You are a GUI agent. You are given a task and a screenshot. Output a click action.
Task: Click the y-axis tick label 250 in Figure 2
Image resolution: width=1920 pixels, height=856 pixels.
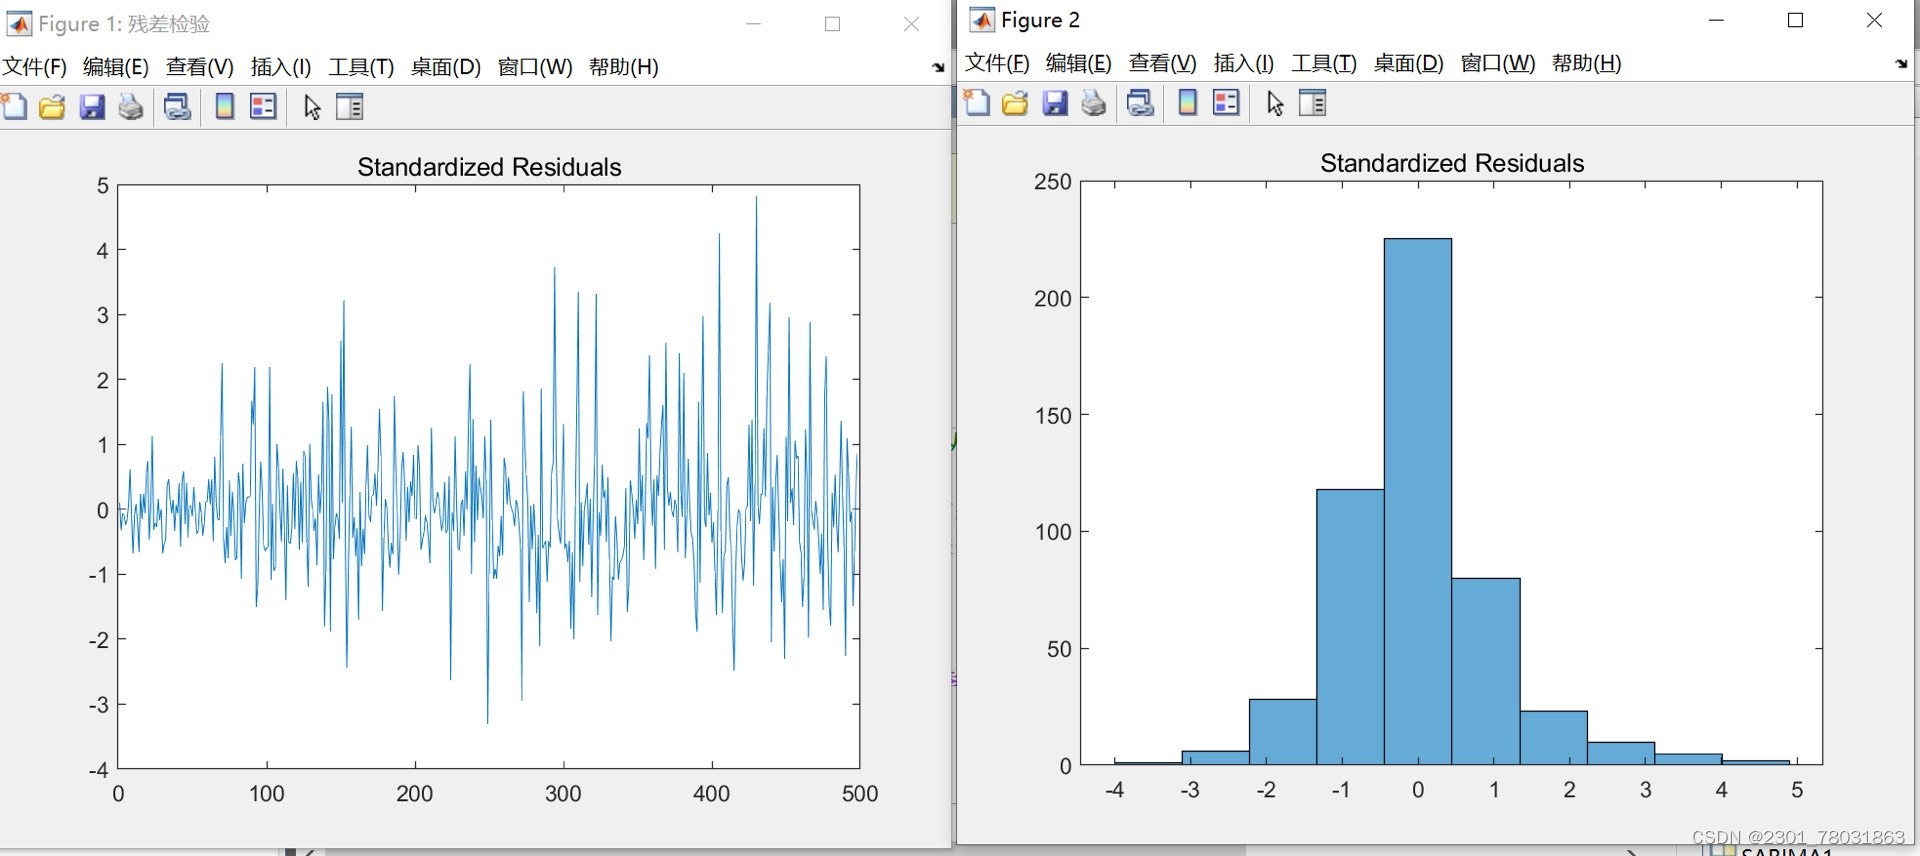[x=1052, y=182]
